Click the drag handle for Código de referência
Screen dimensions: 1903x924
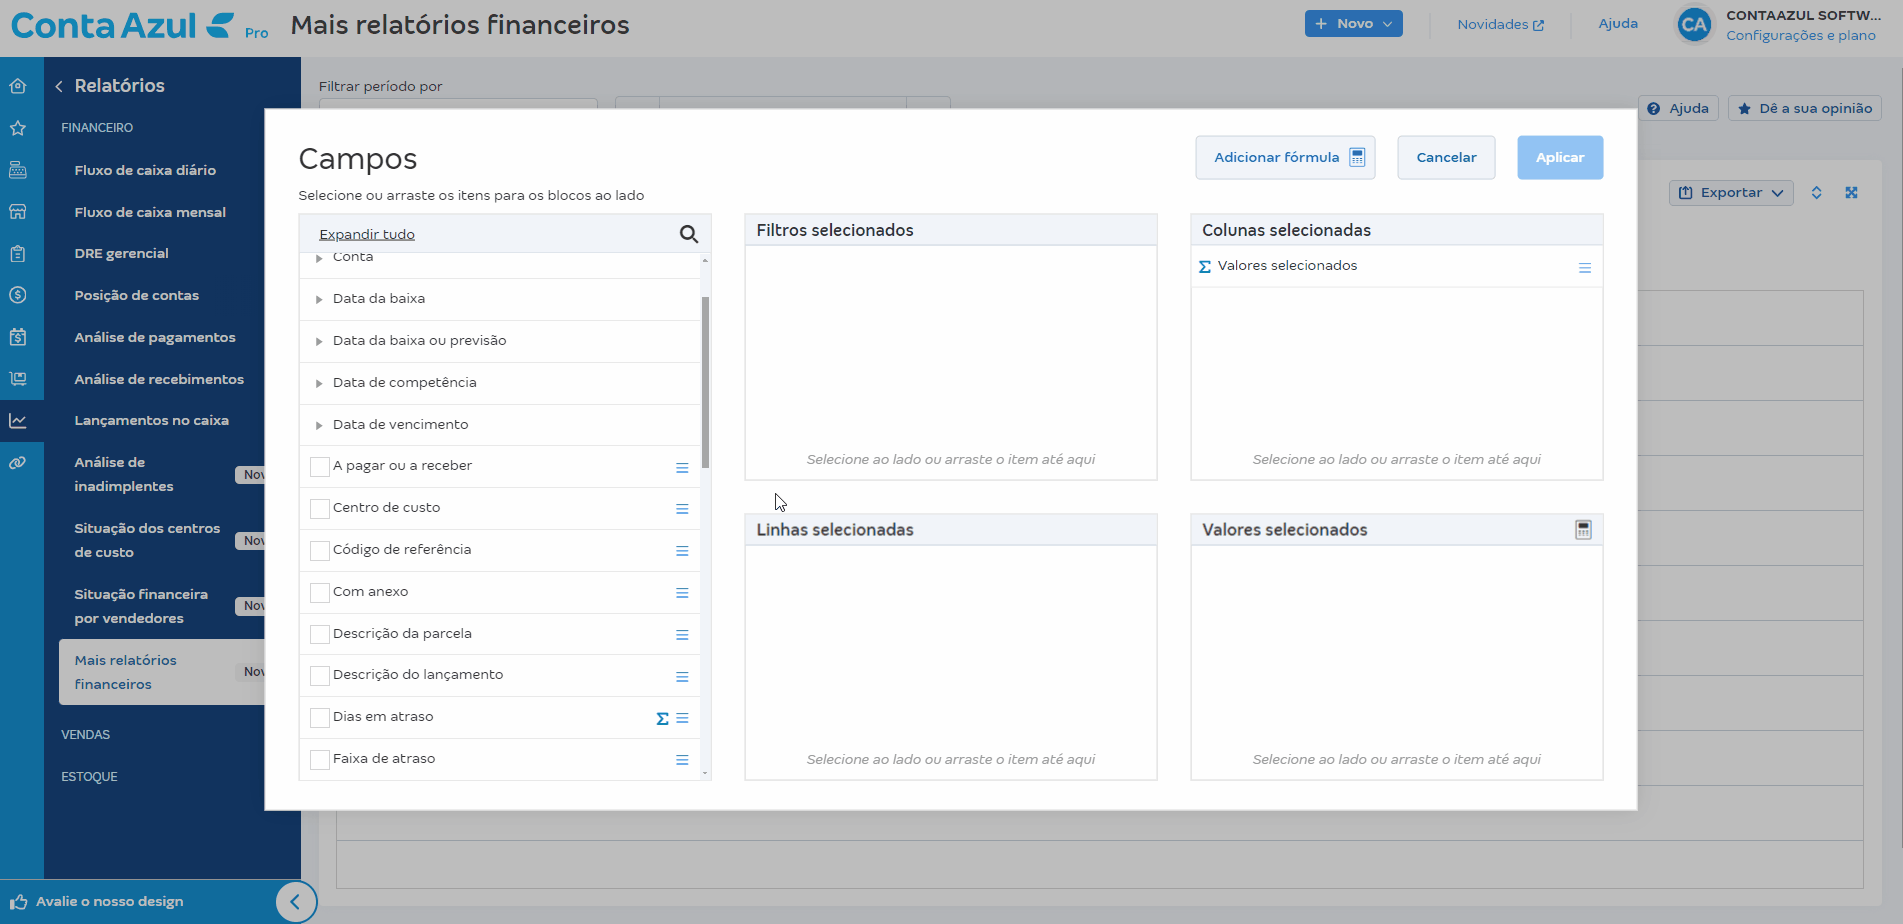point(682,552)
